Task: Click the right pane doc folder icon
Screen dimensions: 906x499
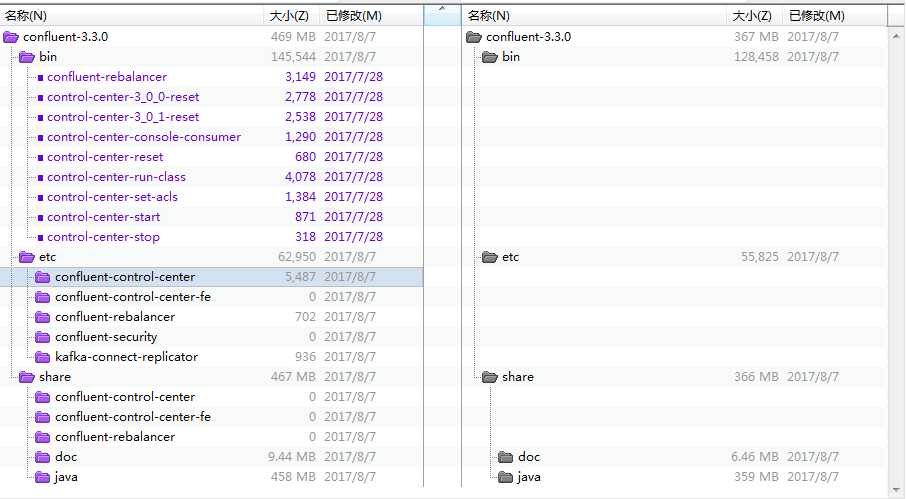Action: pos(506,457)
